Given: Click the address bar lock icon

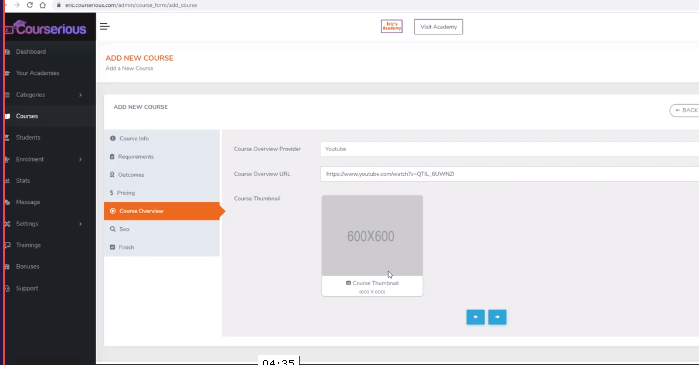Looking at the screenshot, I should click(58, 5).
